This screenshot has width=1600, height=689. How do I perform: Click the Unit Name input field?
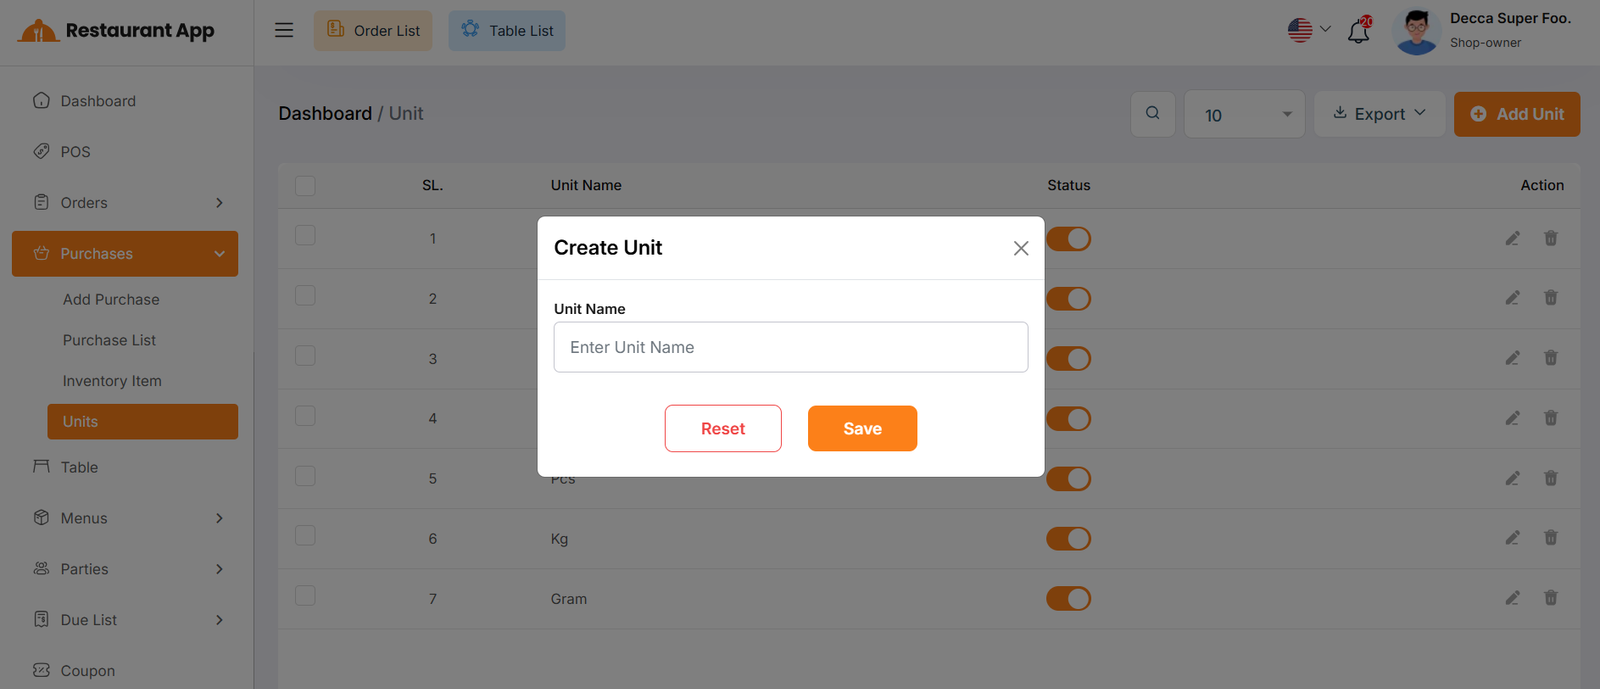click(x=790, y=347)
